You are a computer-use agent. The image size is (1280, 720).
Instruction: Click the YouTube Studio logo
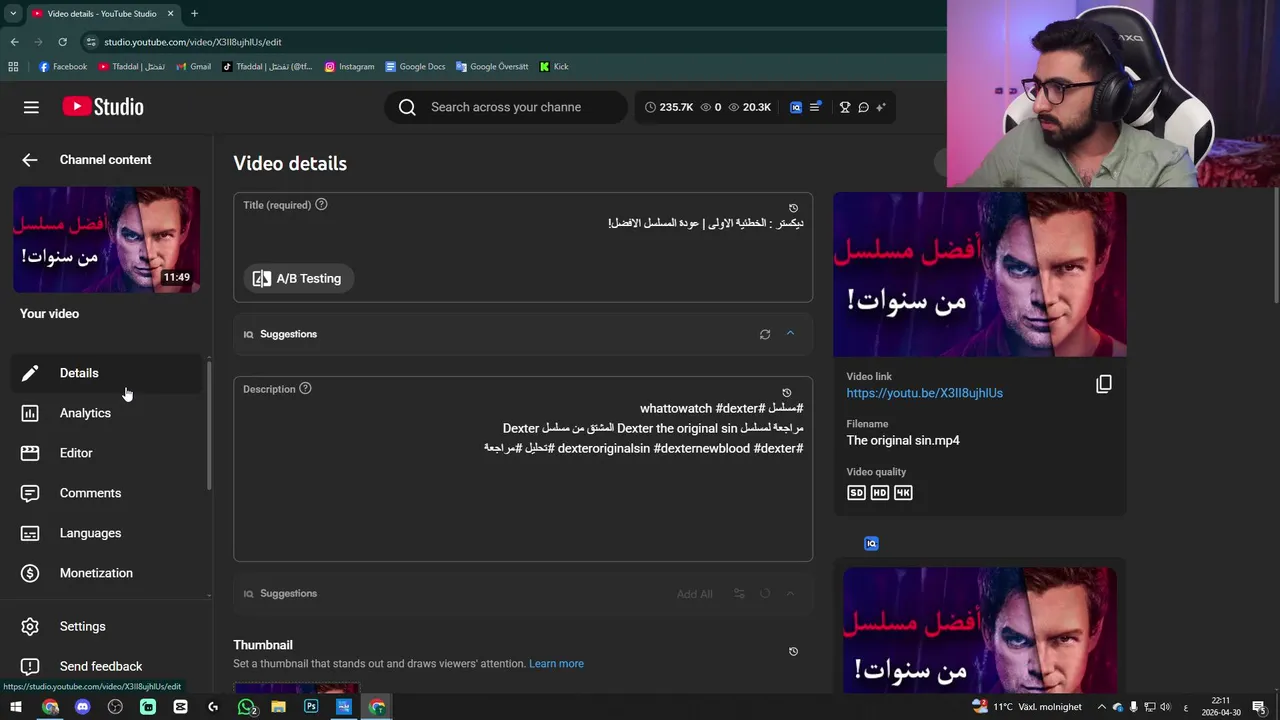tap(103, 107)
